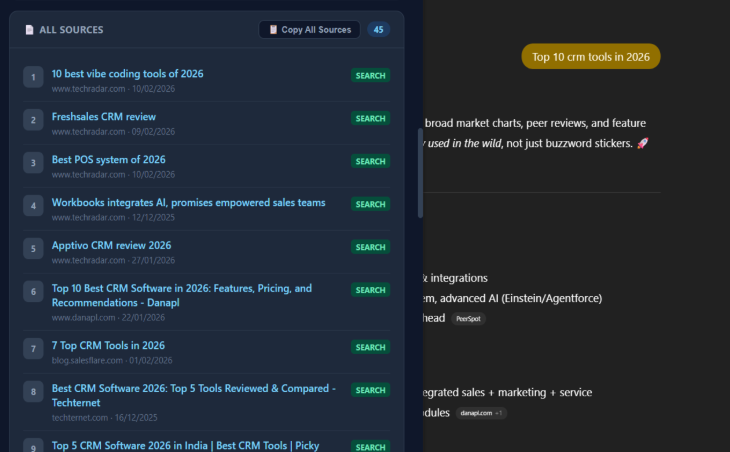The image size is (730, 452).
Task: Click the danapl.com +1 citation chip
Action: [x=481, y=413]
